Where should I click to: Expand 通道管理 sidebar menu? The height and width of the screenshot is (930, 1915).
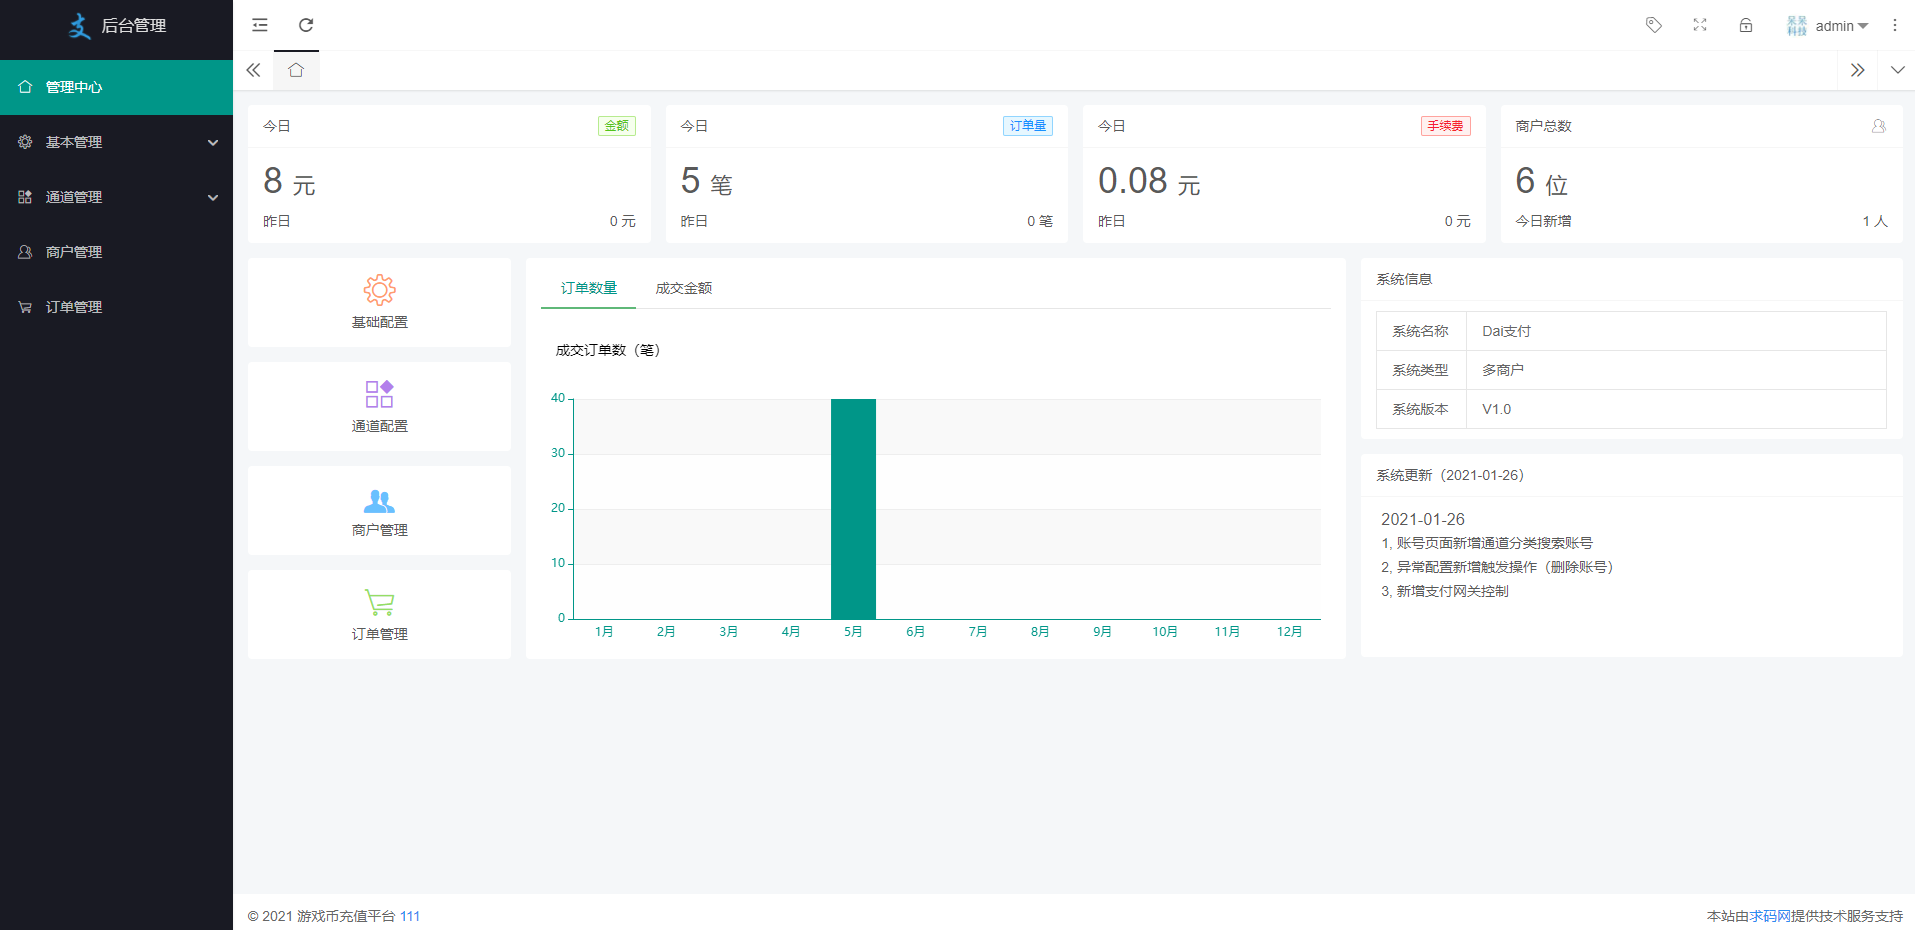pyautogui.click(x=116, y=197)
